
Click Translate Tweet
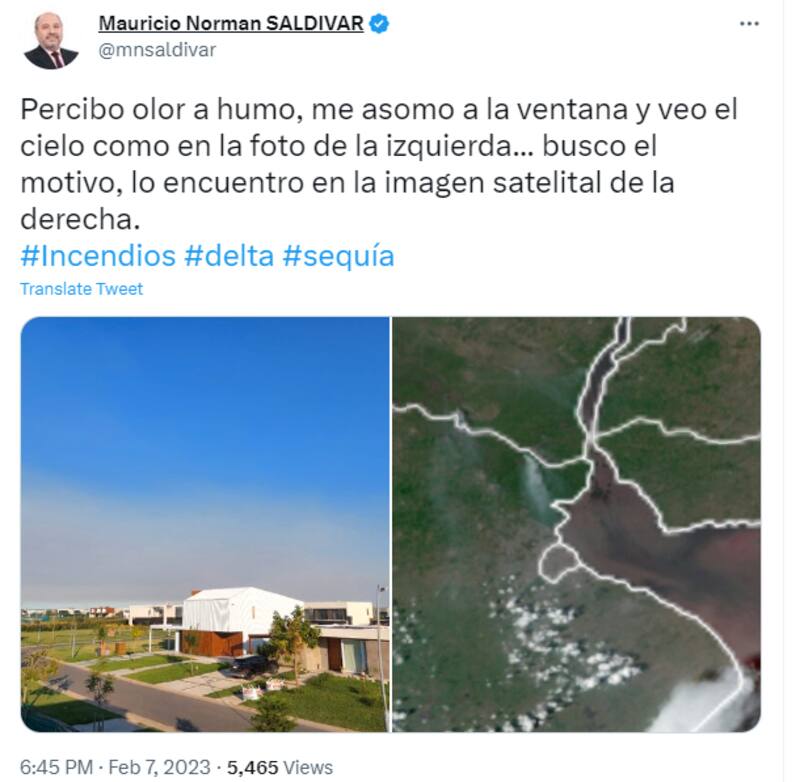[x=82, y=289]
